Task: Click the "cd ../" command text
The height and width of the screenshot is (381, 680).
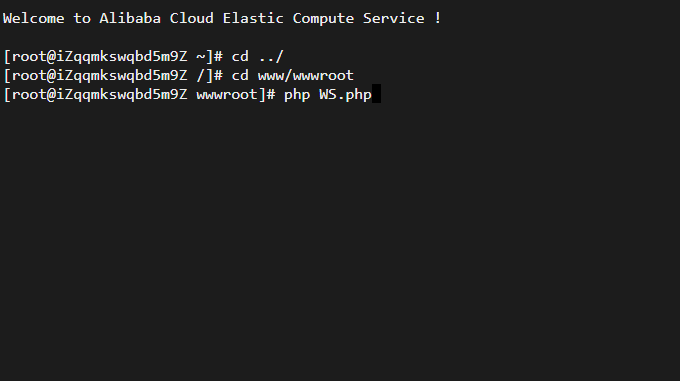Action: tap(258, 56)
